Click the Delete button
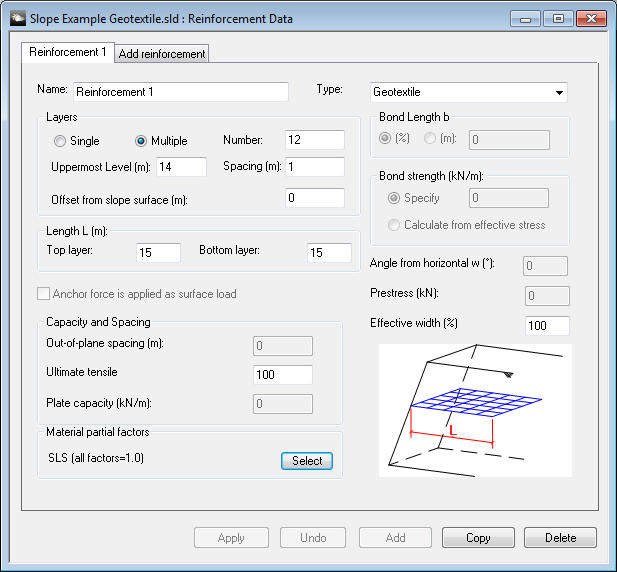This screenshot has width=617, height=572. click(x=560, y=538)
